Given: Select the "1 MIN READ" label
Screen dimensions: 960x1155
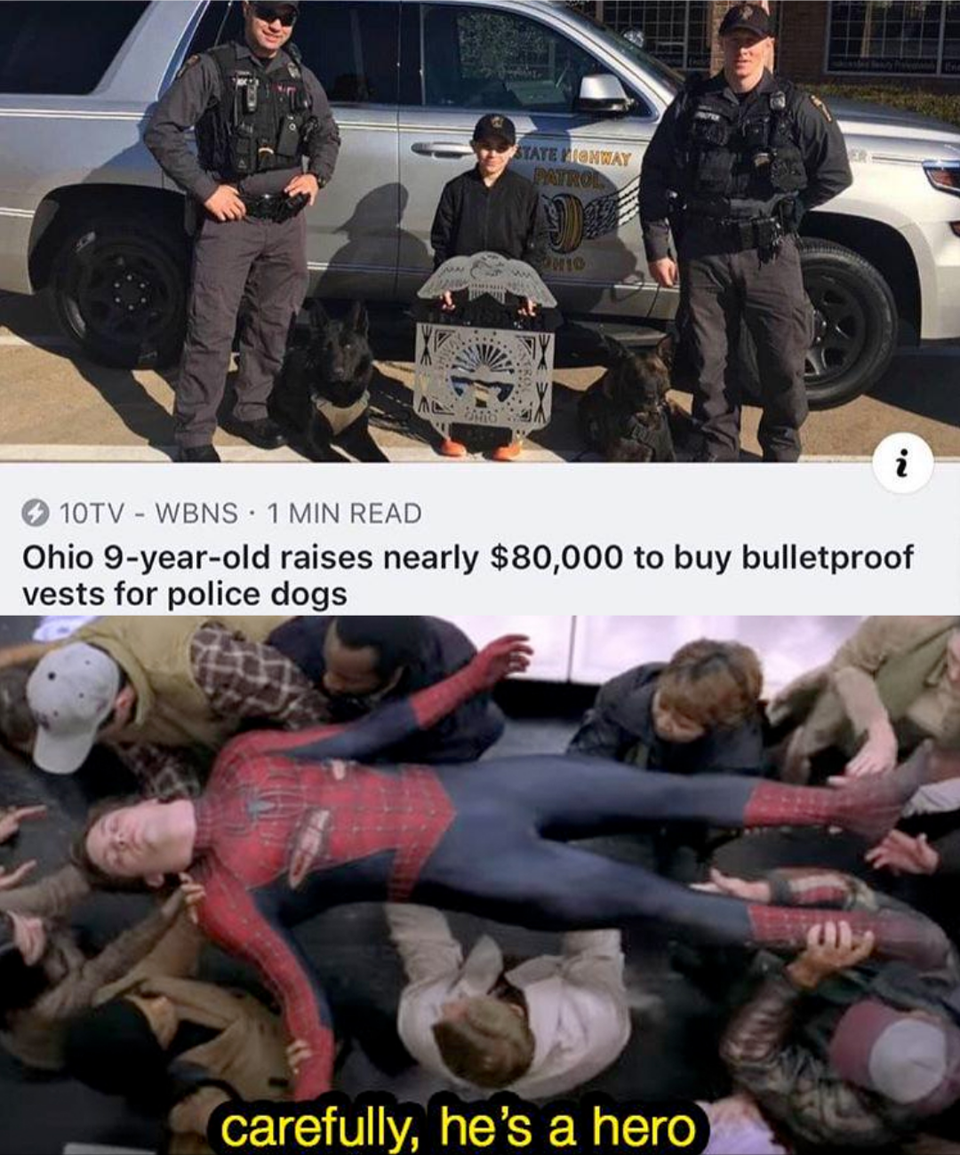Looking at the screenshot, I should click(344, 513).
